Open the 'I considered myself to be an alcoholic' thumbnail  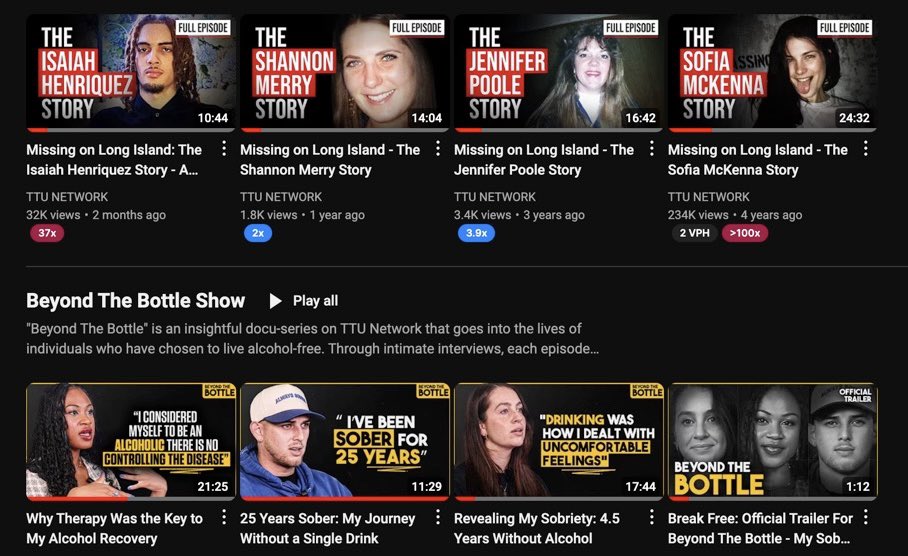131,441
